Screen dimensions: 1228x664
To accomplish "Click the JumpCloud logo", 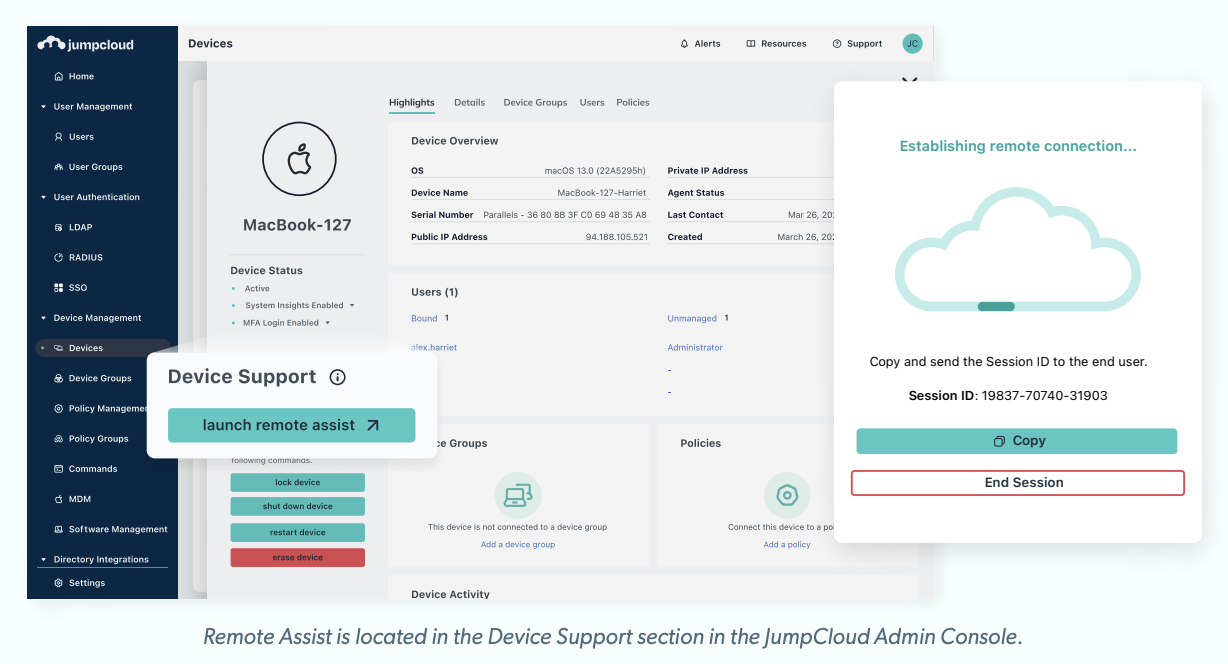I will point(86,44).
